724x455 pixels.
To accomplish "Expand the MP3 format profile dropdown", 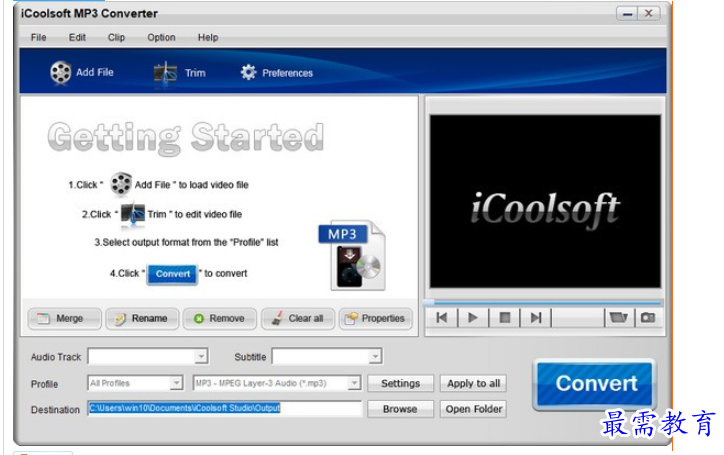I will (x=354, y=383).
